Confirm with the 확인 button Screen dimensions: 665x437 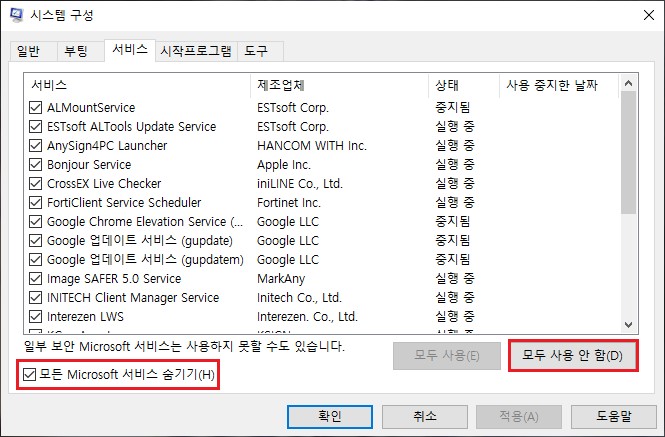(x=330, y=416)
